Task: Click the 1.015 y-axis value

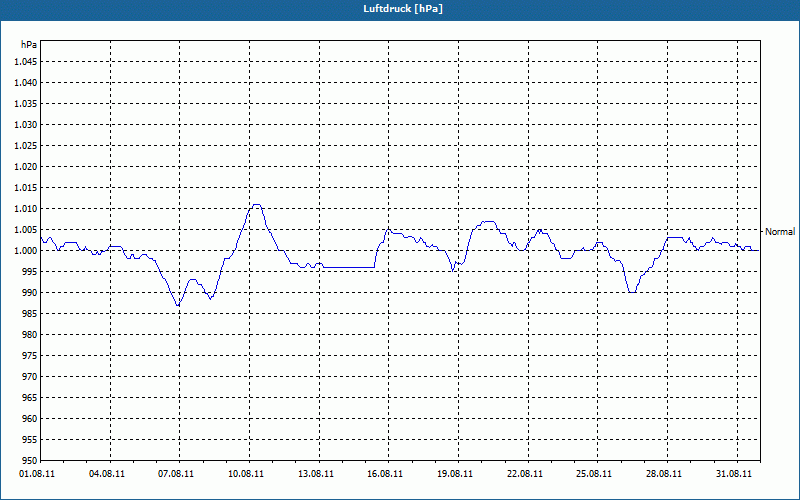Action: [26, 188]
